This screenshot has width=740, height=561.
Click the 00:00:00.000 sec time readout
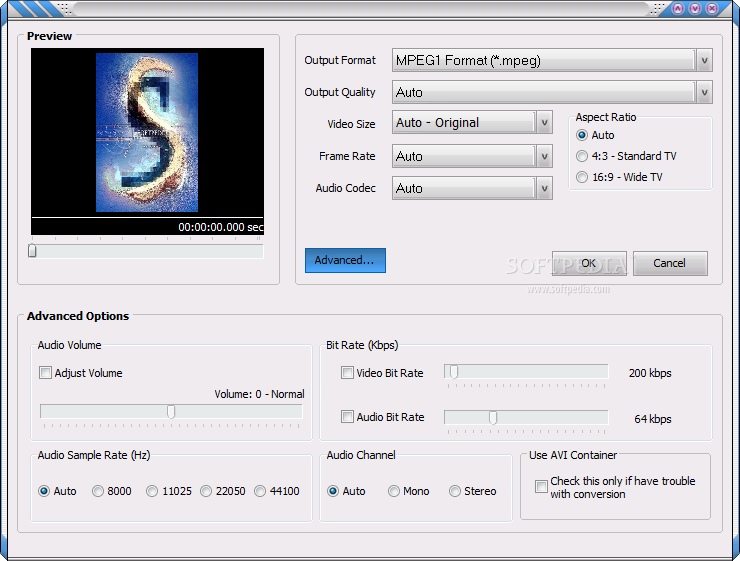point(220,227)
